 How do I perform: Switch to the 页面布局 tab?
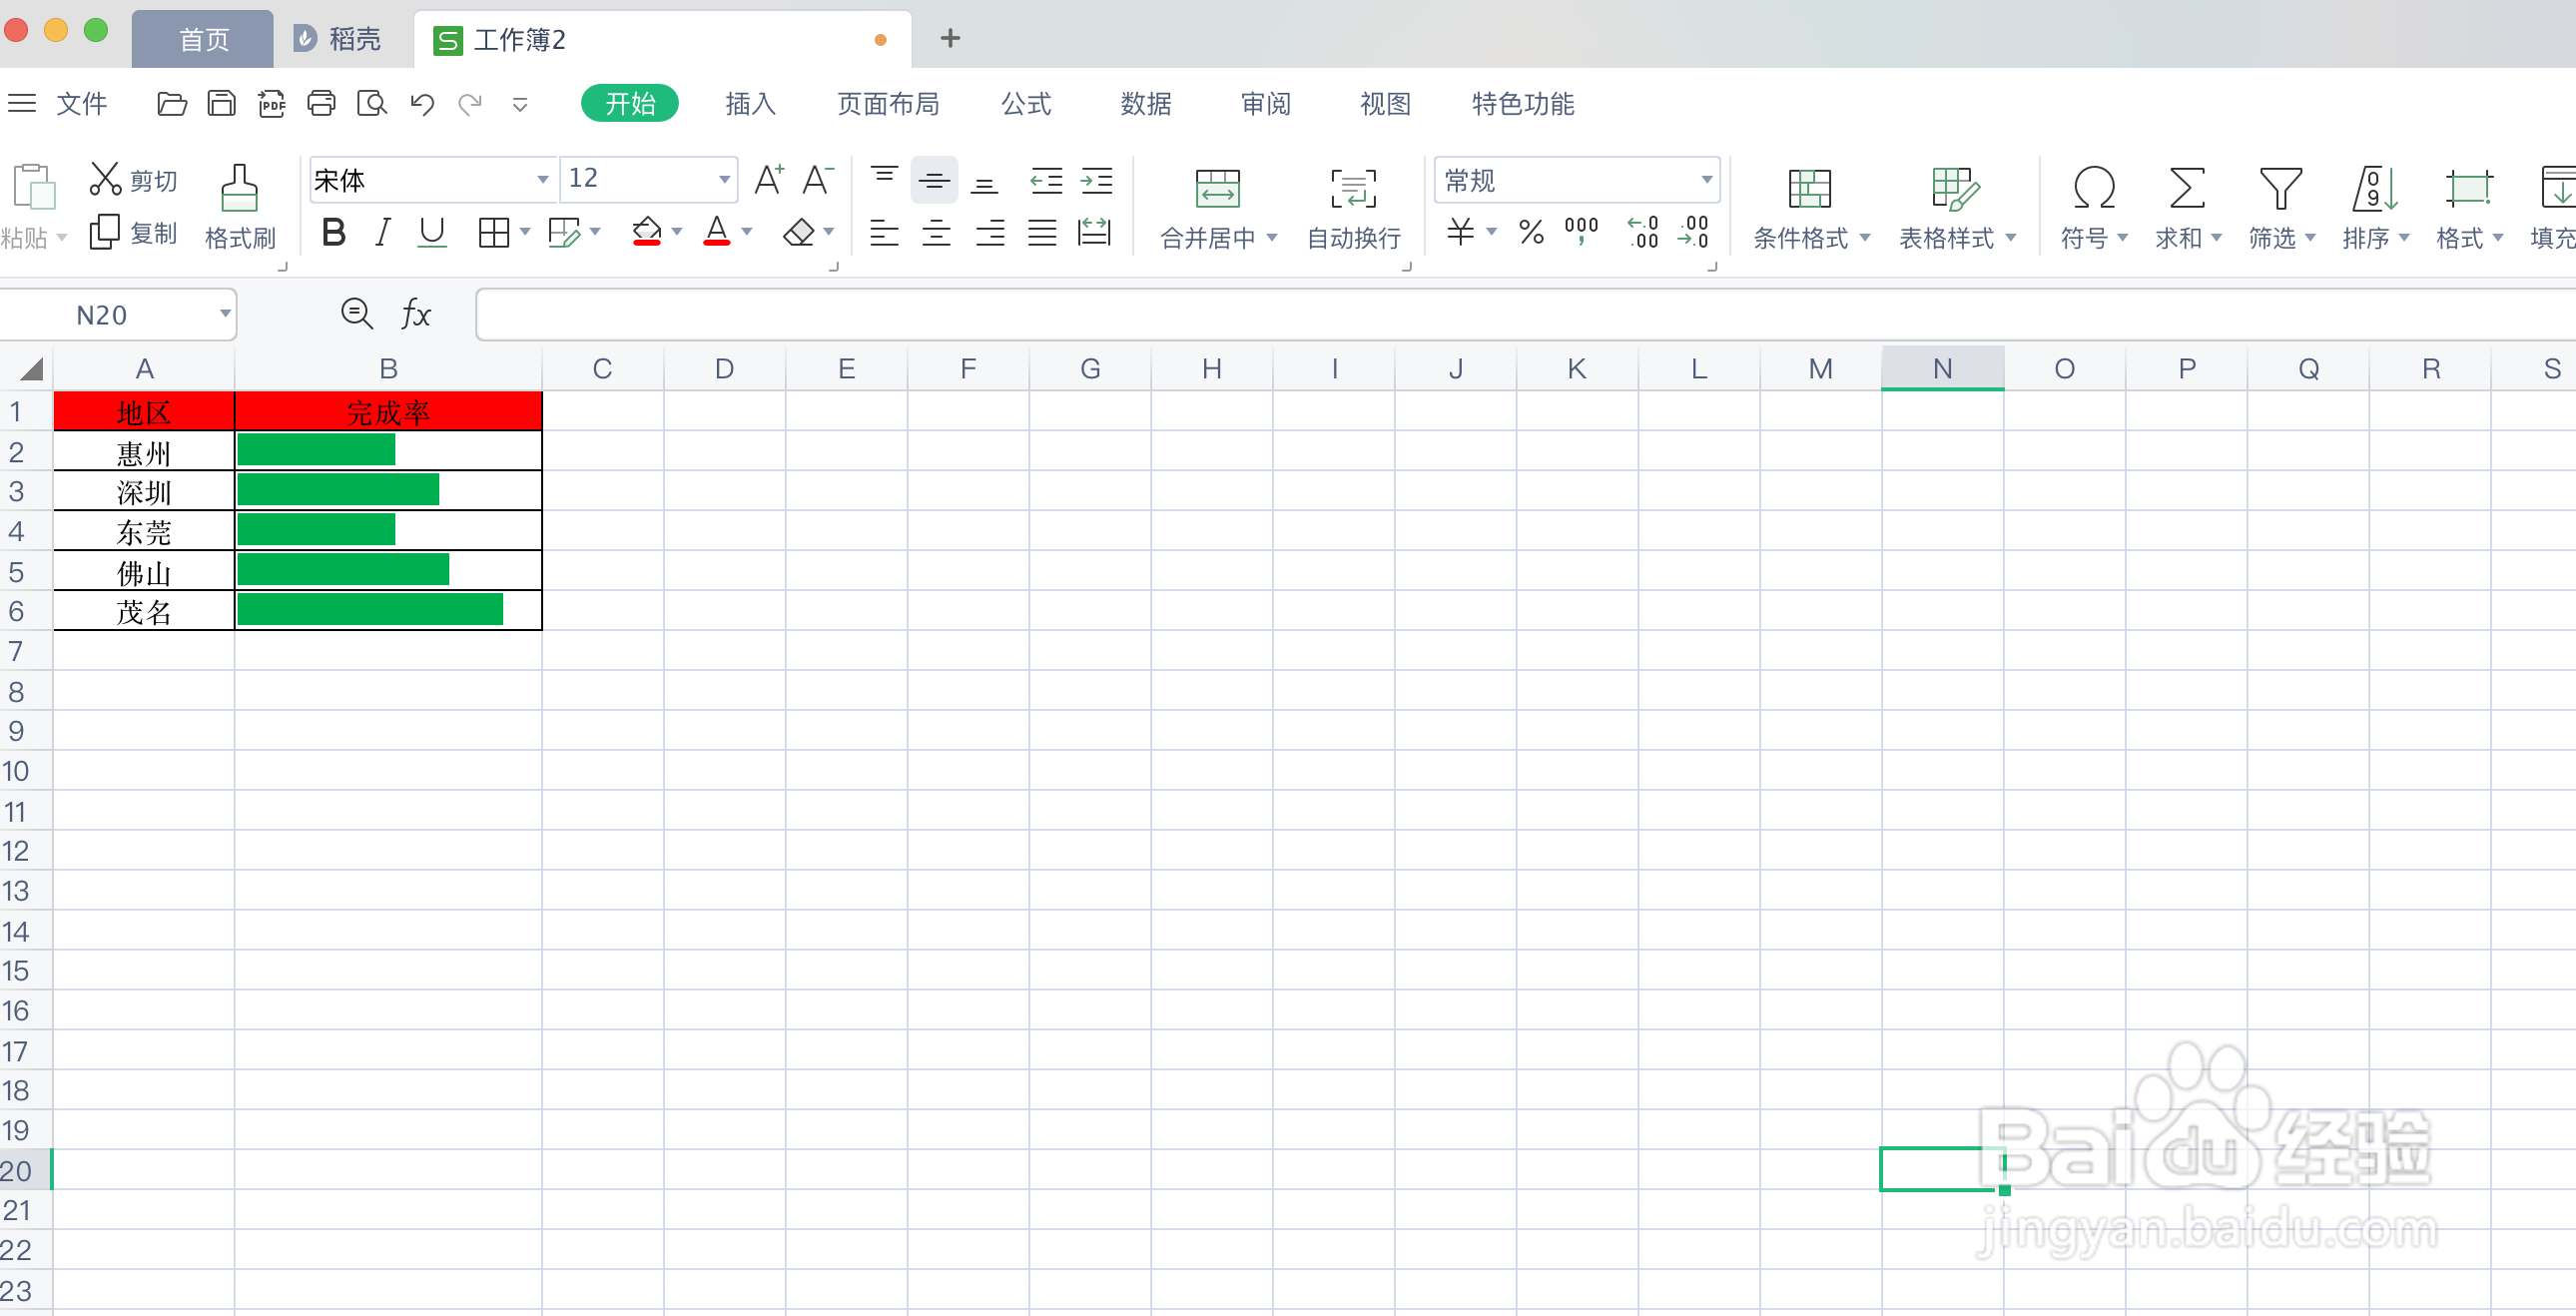(888, 104)
